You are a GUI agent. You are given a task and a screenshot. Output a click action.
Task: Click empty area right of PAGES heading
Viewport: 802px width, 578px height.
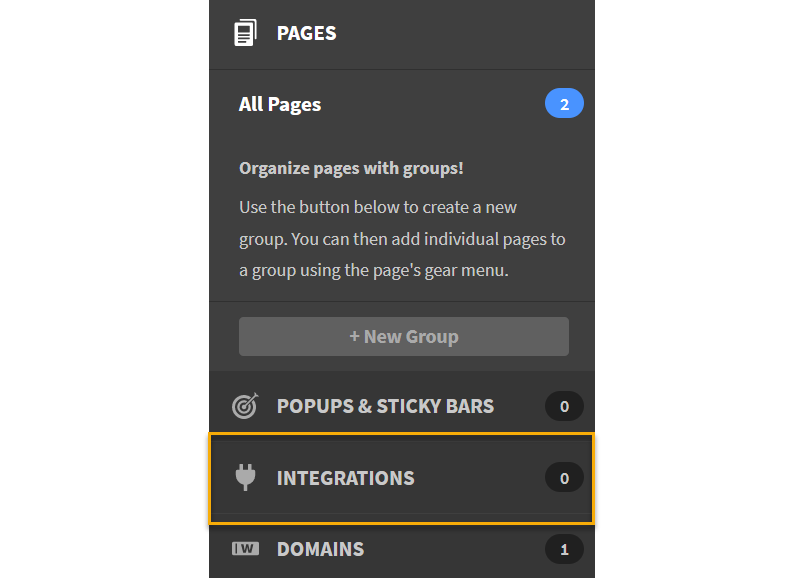460,33
